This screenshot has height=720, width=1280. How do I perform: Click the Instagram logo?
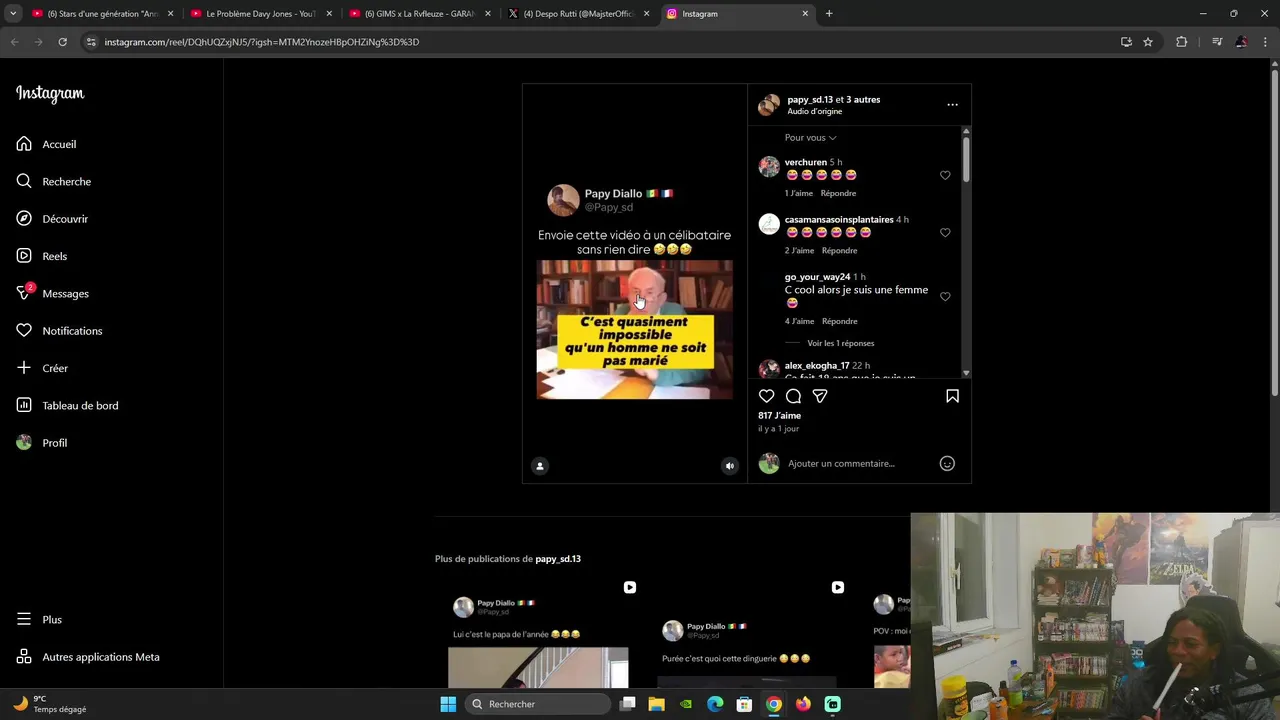coord(50,93)
